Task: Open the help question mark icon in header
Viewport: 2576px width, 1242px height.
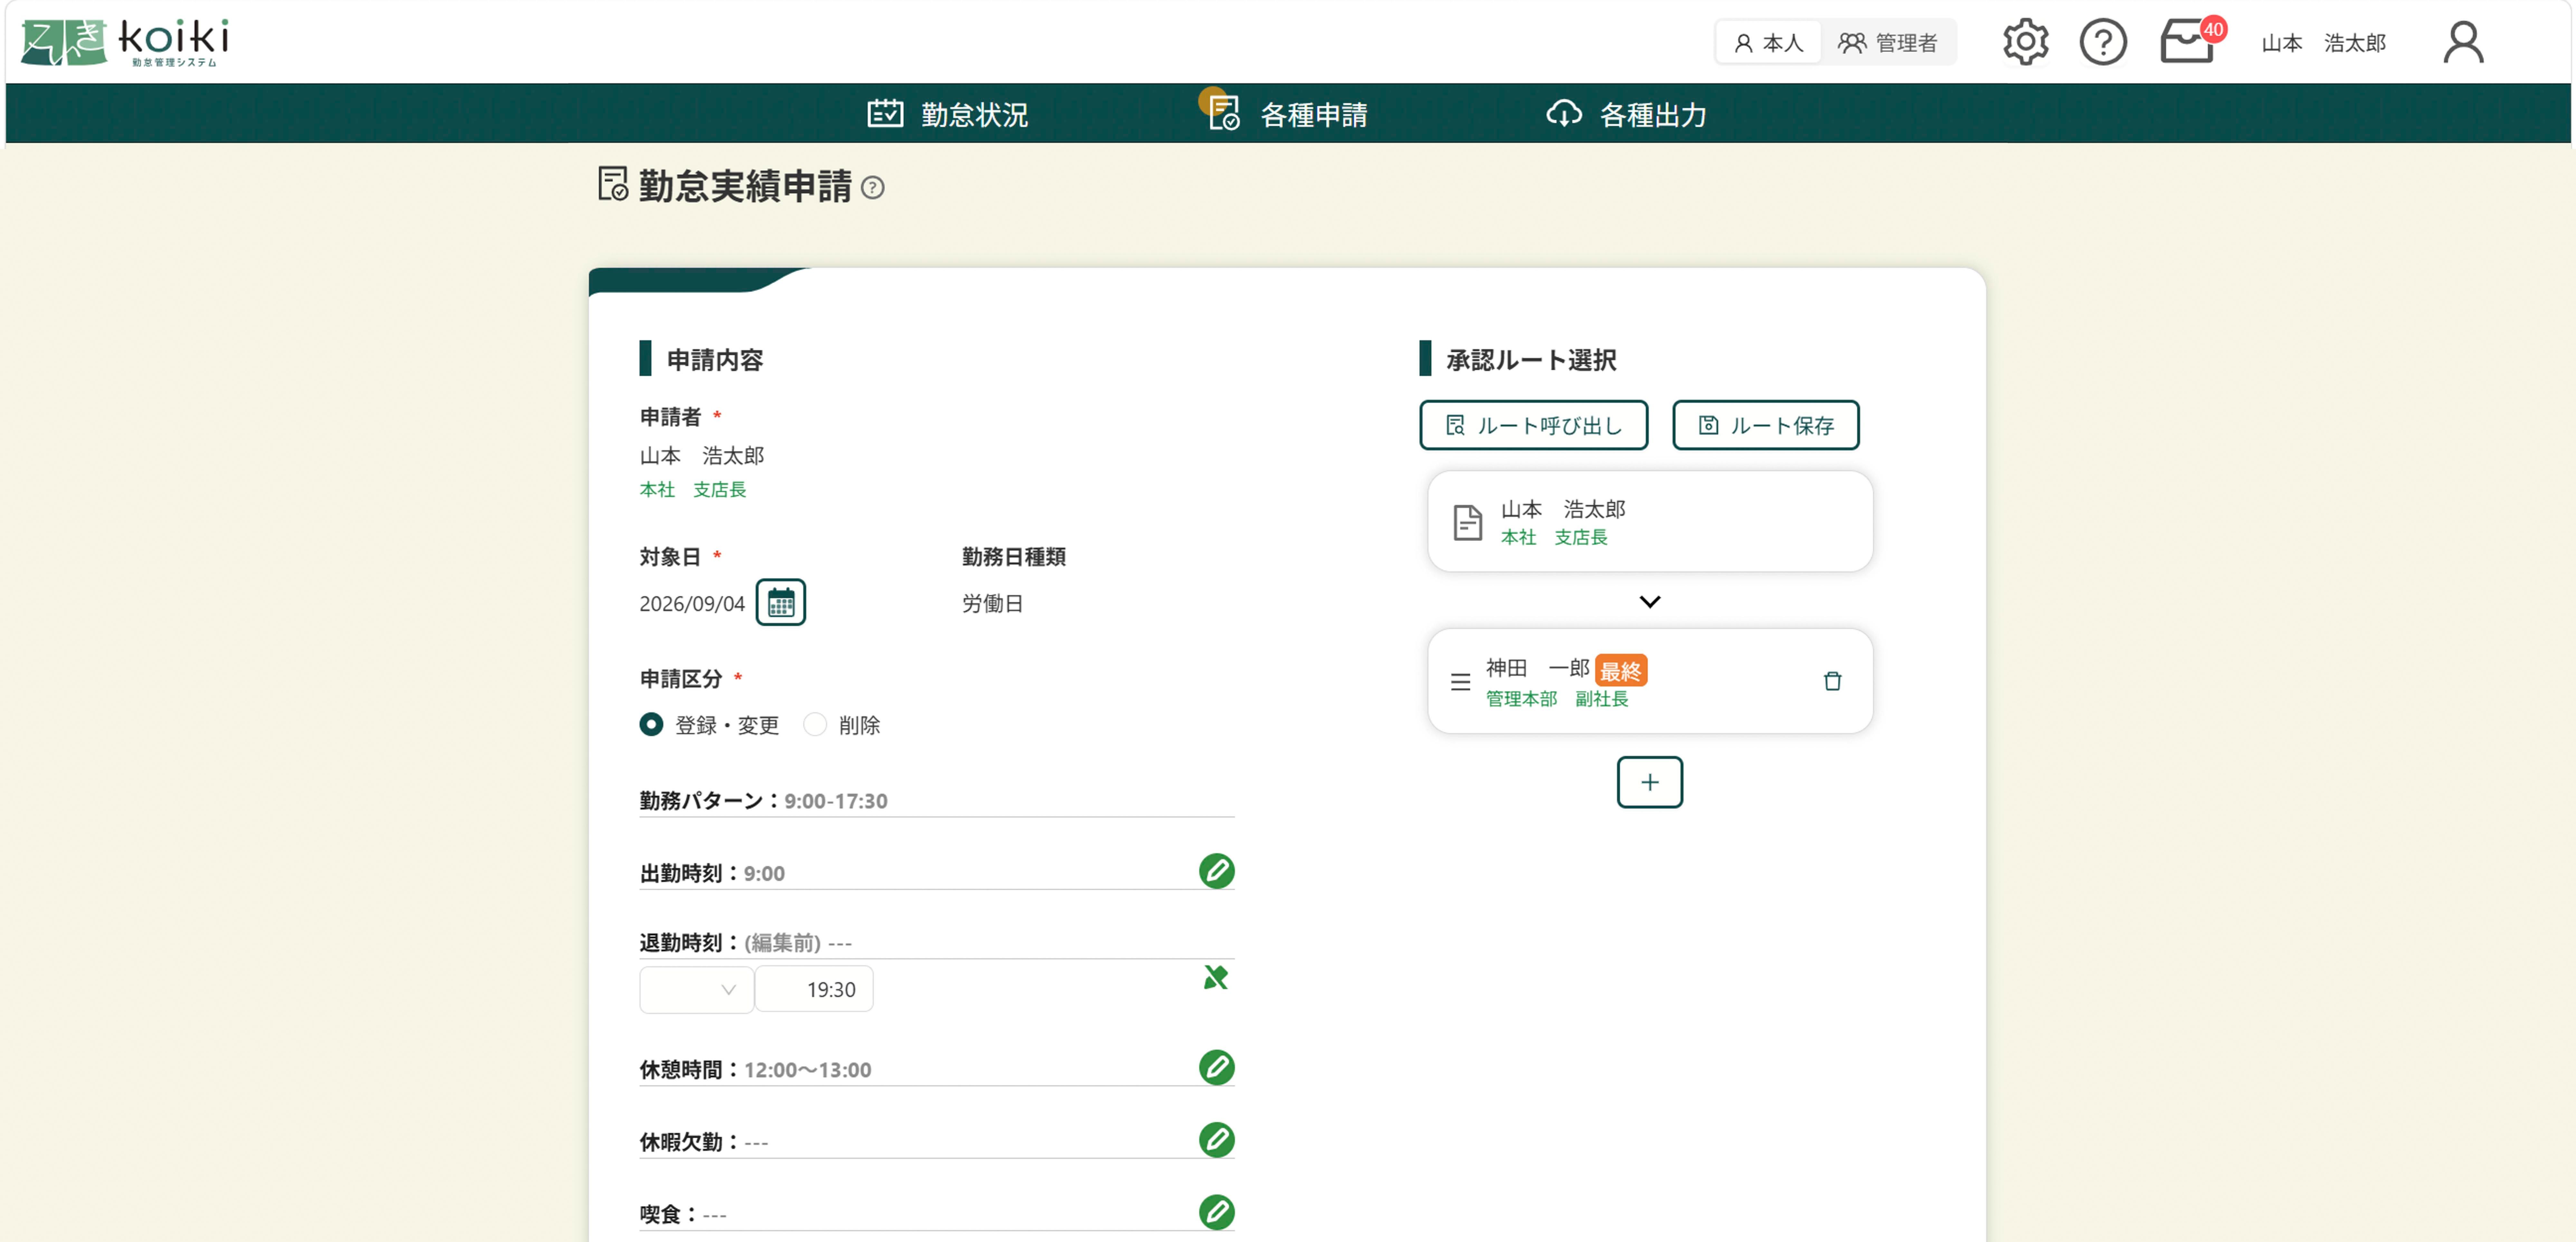Action: tap(2103, 42)
